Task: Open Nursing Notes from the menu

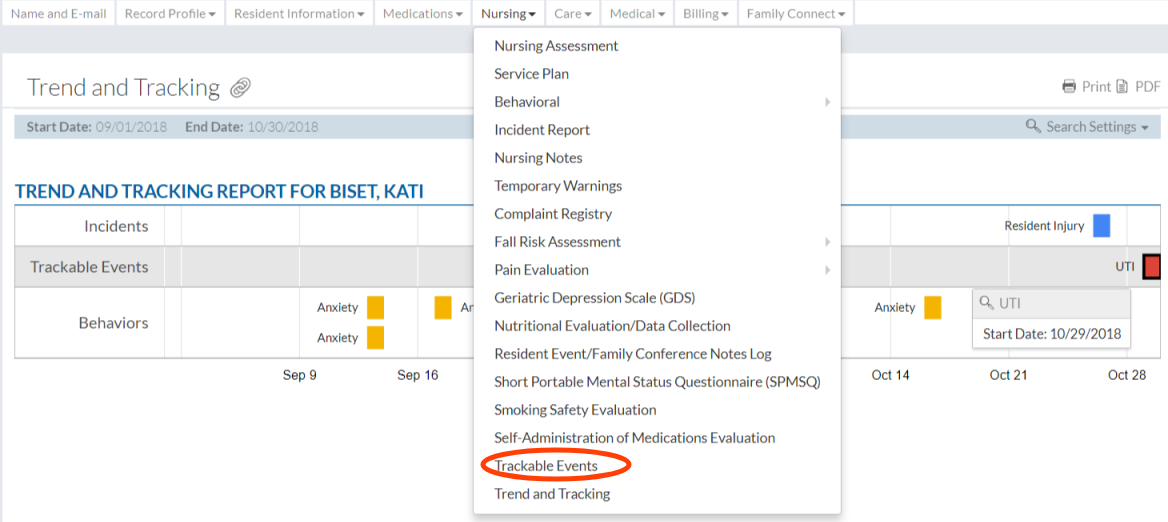Action: (538, 158)
